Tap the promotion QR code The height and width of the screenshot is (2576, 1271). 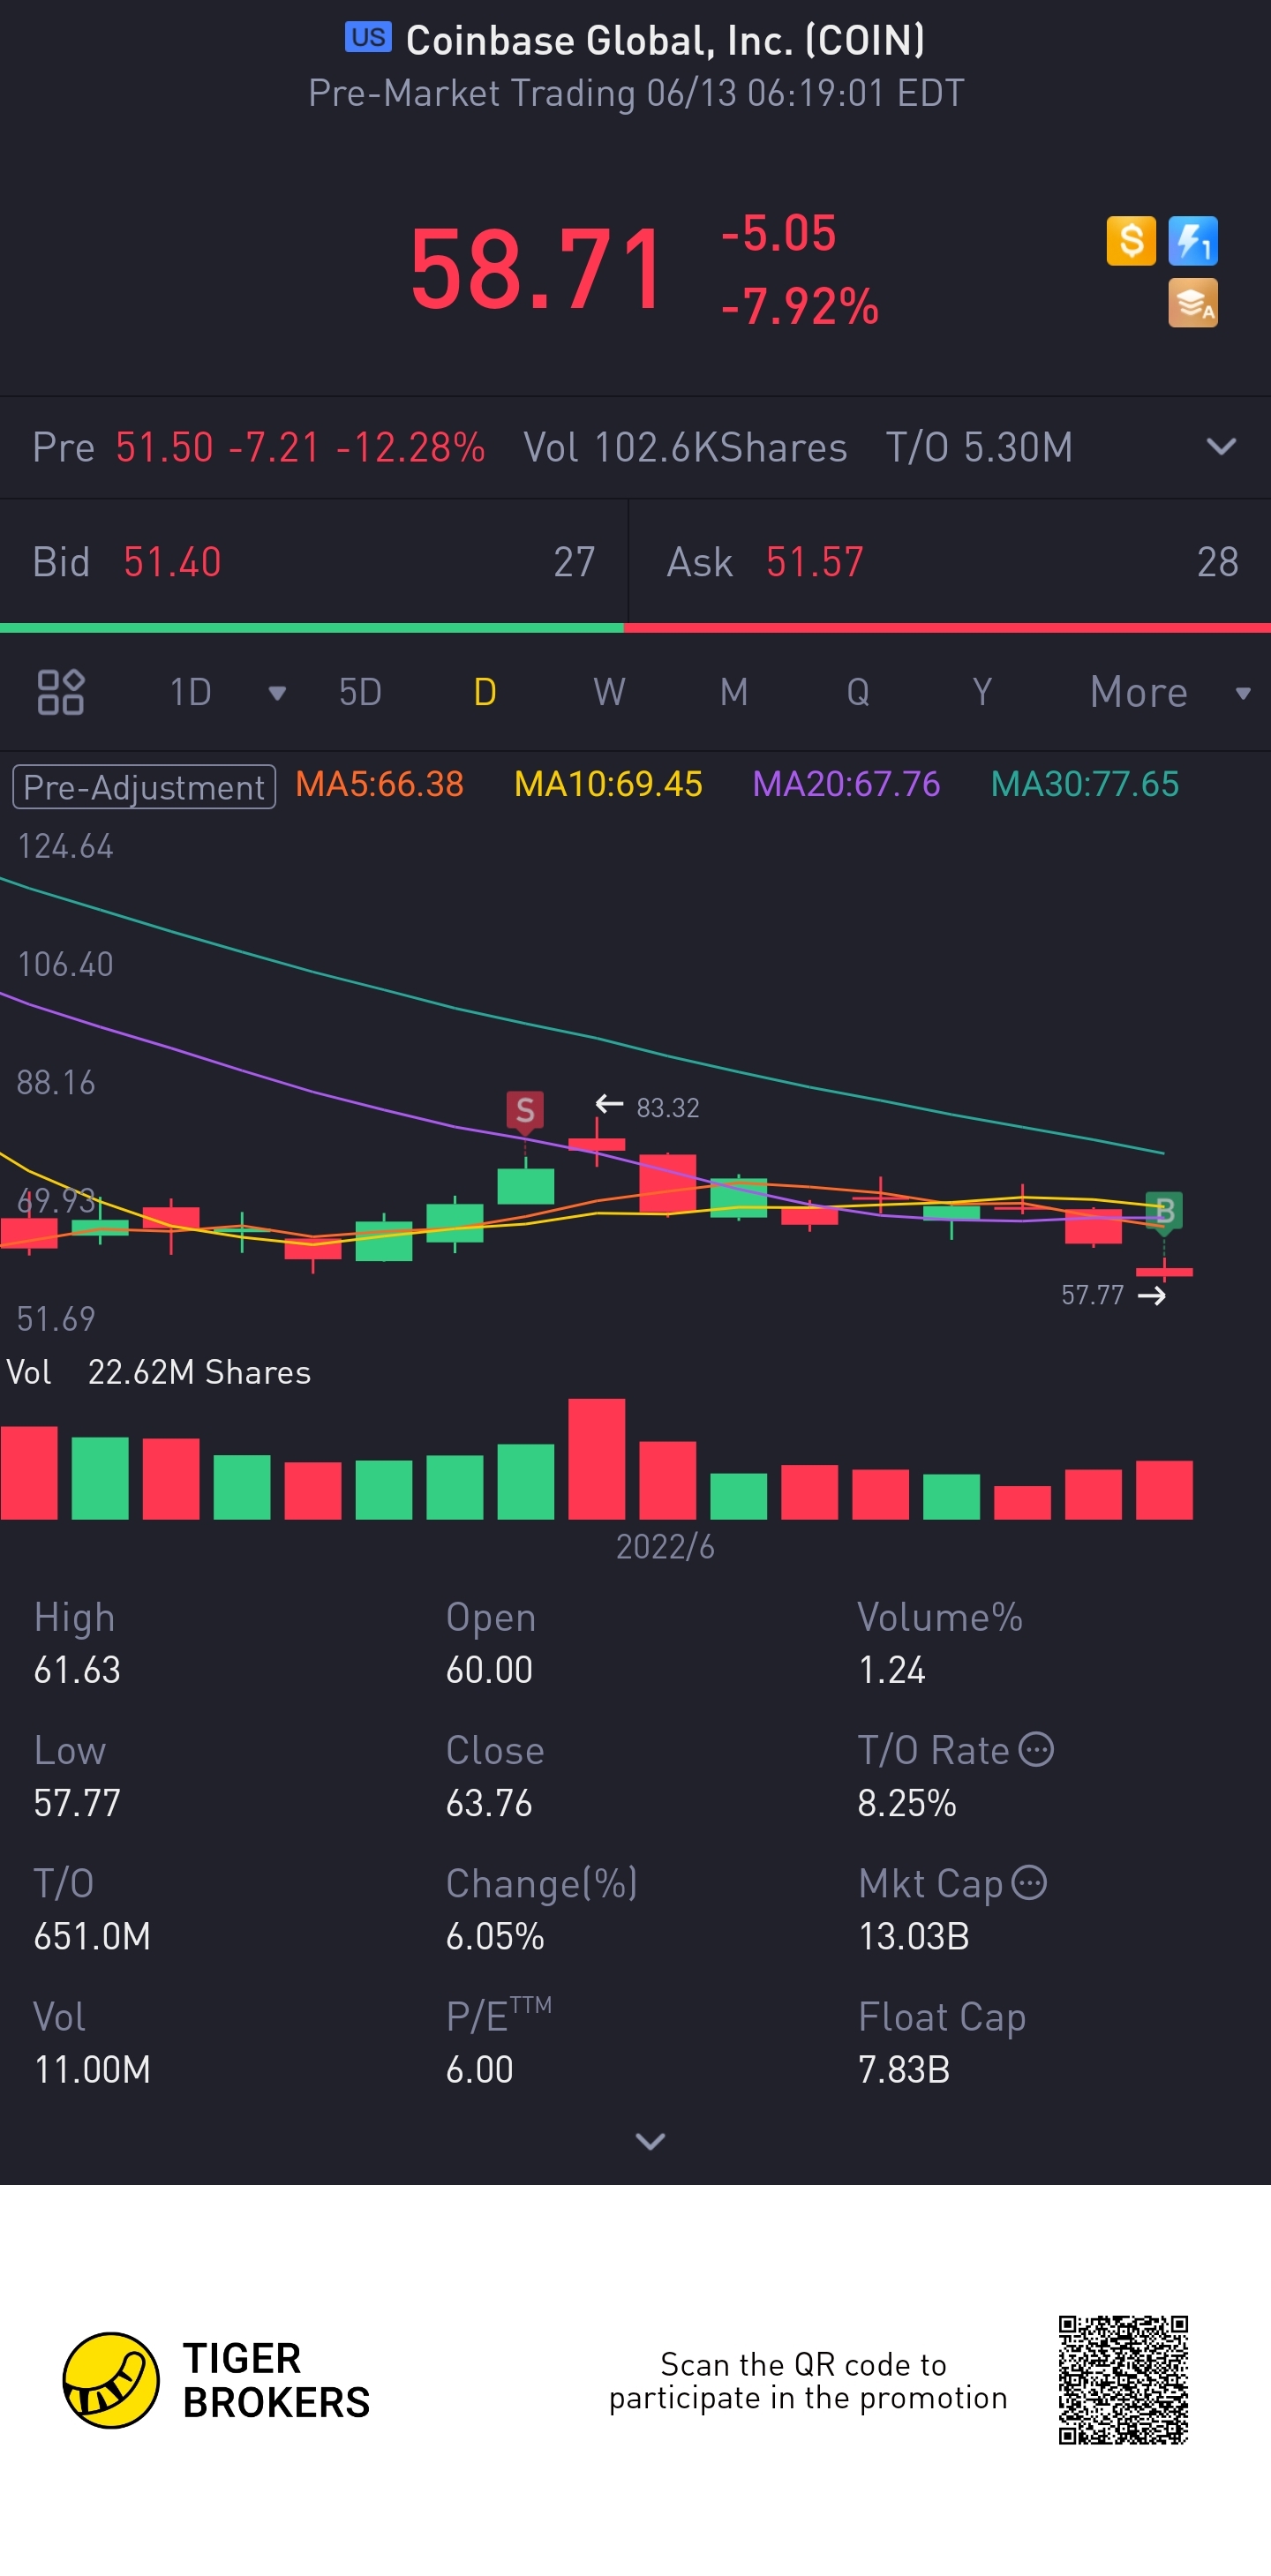pyautogui.click(x=1123, y=2380)
